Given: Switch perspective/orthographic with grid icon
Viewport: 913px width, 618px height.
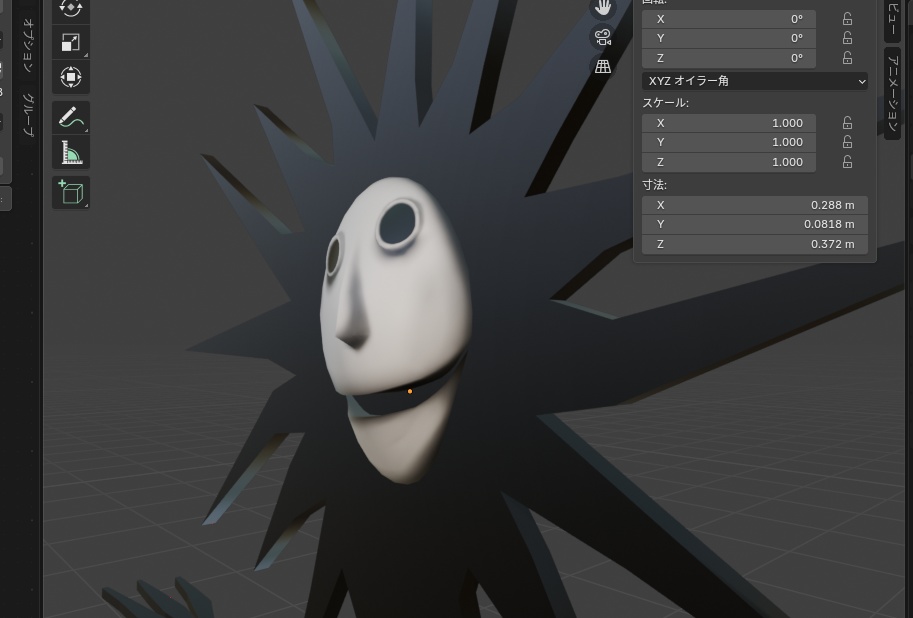Looking at the screenshot, I should click(x=603, y=66).
